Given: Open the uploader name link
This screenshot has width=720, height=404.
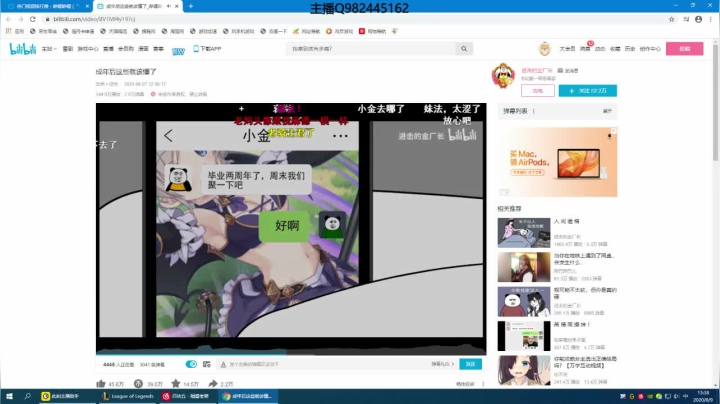Looking at the screenshot, I should click(537, 71).
